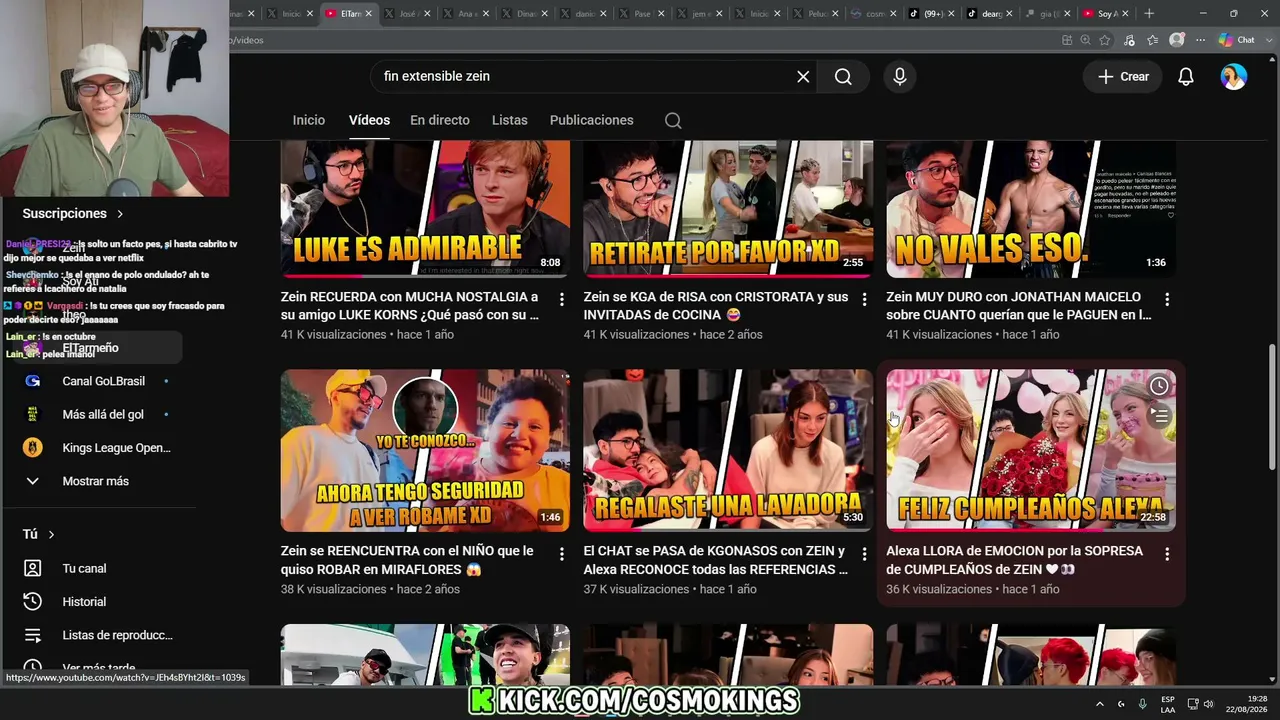Open the system volume control
Viewport: 1280px width, 720px height.
[1207, 704]
